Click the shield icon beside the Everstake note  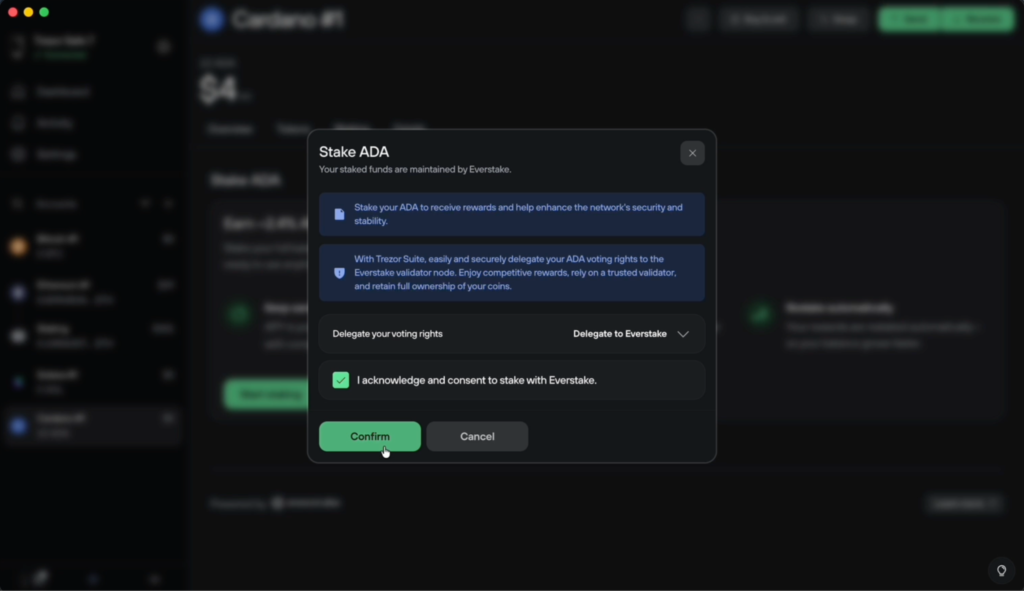[x=339, y=272]
